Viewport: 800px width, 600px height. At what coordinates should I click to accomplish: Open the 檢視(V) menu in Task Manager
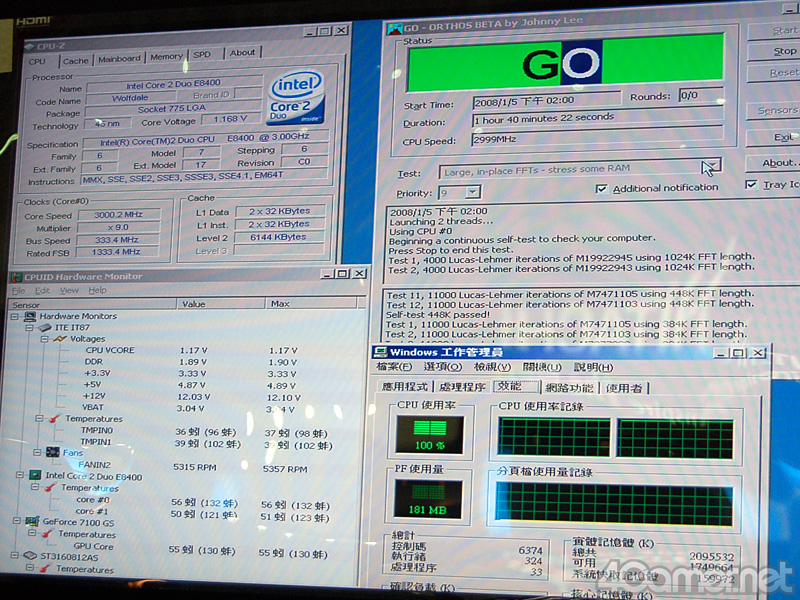point(492,367)
